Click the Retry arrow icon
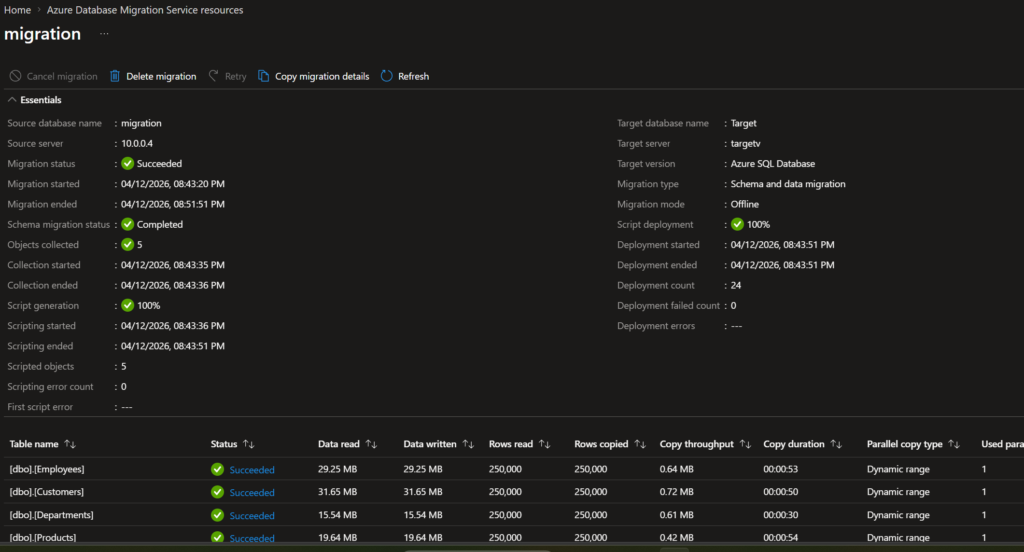The width and height of the screenshot is (1024, 552). click(214, 76)
